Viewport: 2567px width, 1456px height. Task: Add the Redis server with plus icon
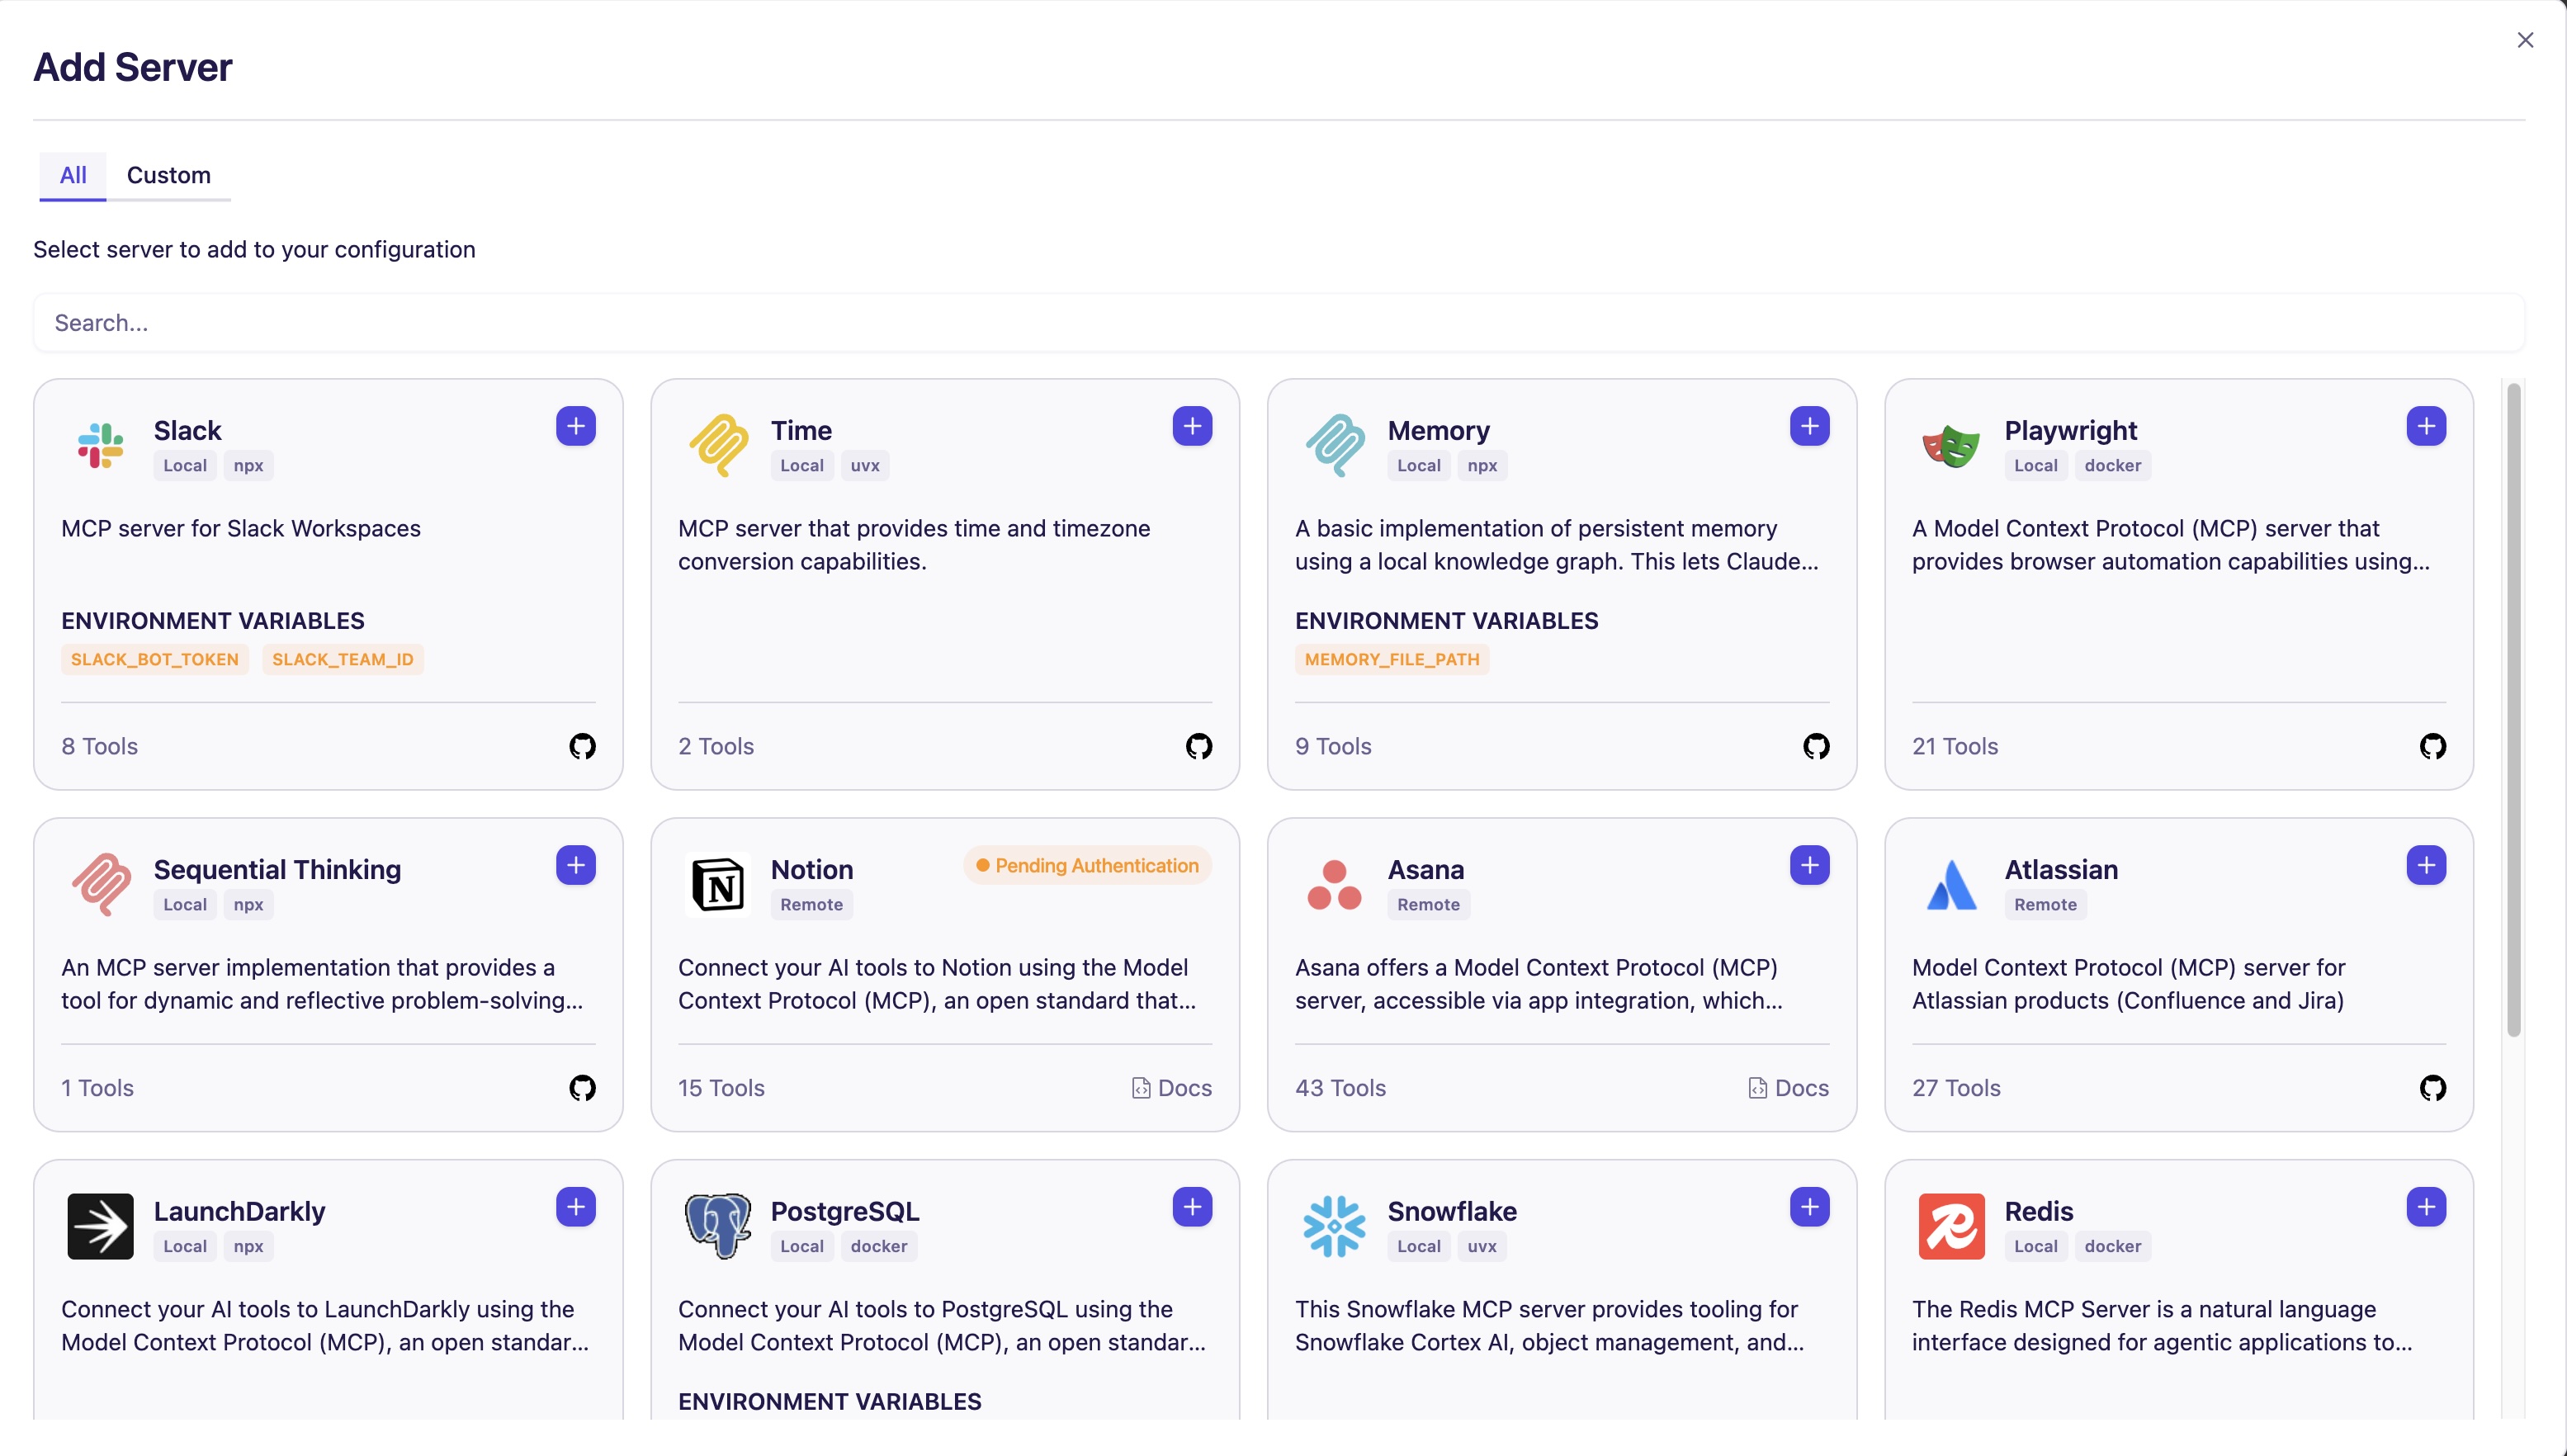pyautogui.click(x=2426, y=1207)
